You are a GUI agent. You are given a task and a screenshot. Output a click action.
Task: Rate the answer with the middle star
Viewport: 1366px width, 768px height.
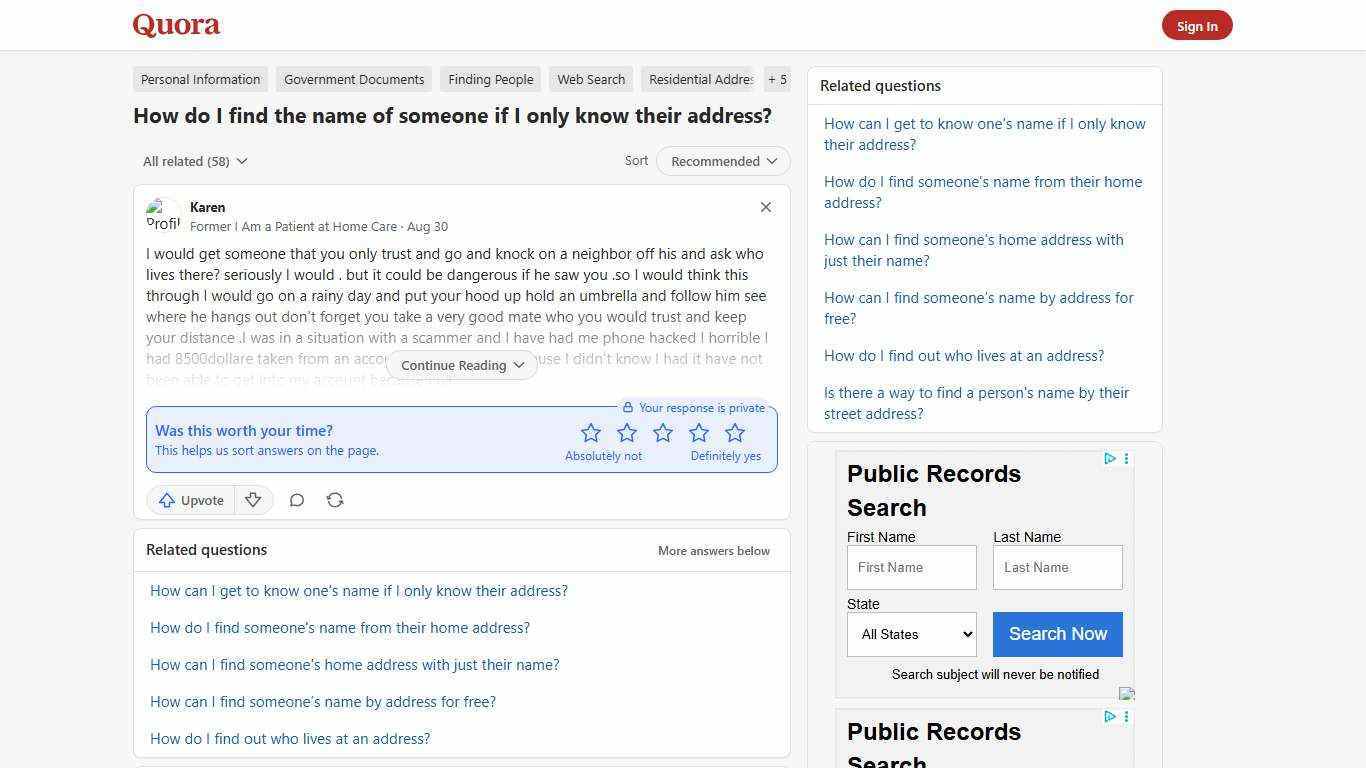click(x=663, y=432)
